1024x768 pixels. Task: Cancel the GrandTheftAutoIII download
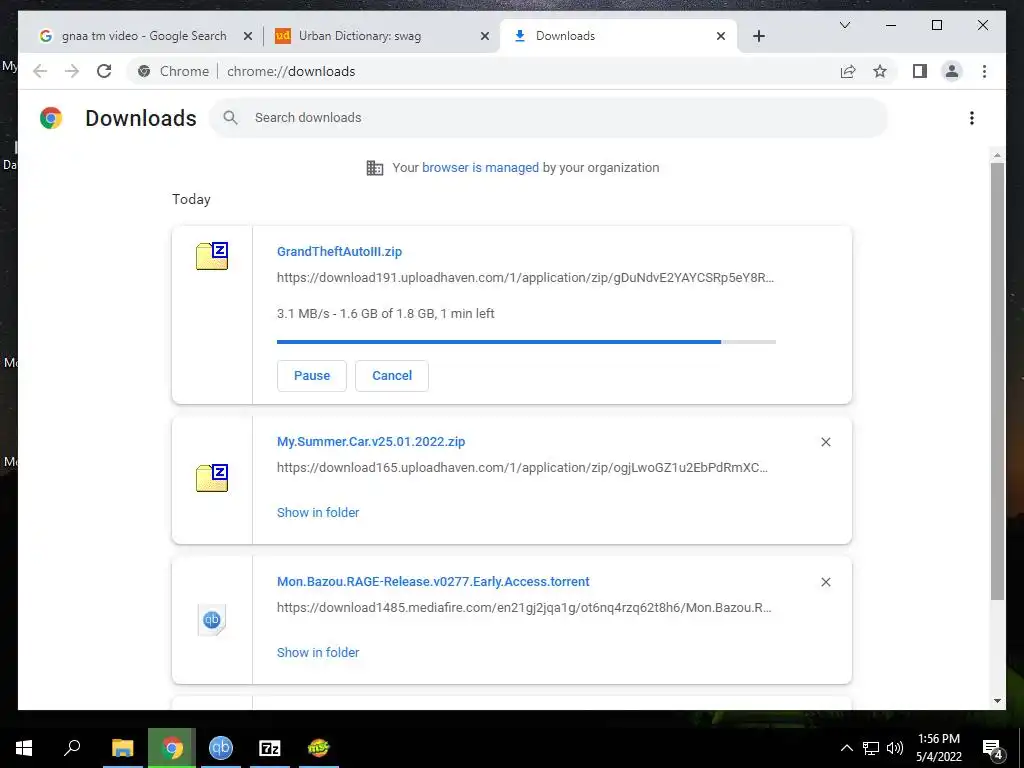click(x=392, y=376)
